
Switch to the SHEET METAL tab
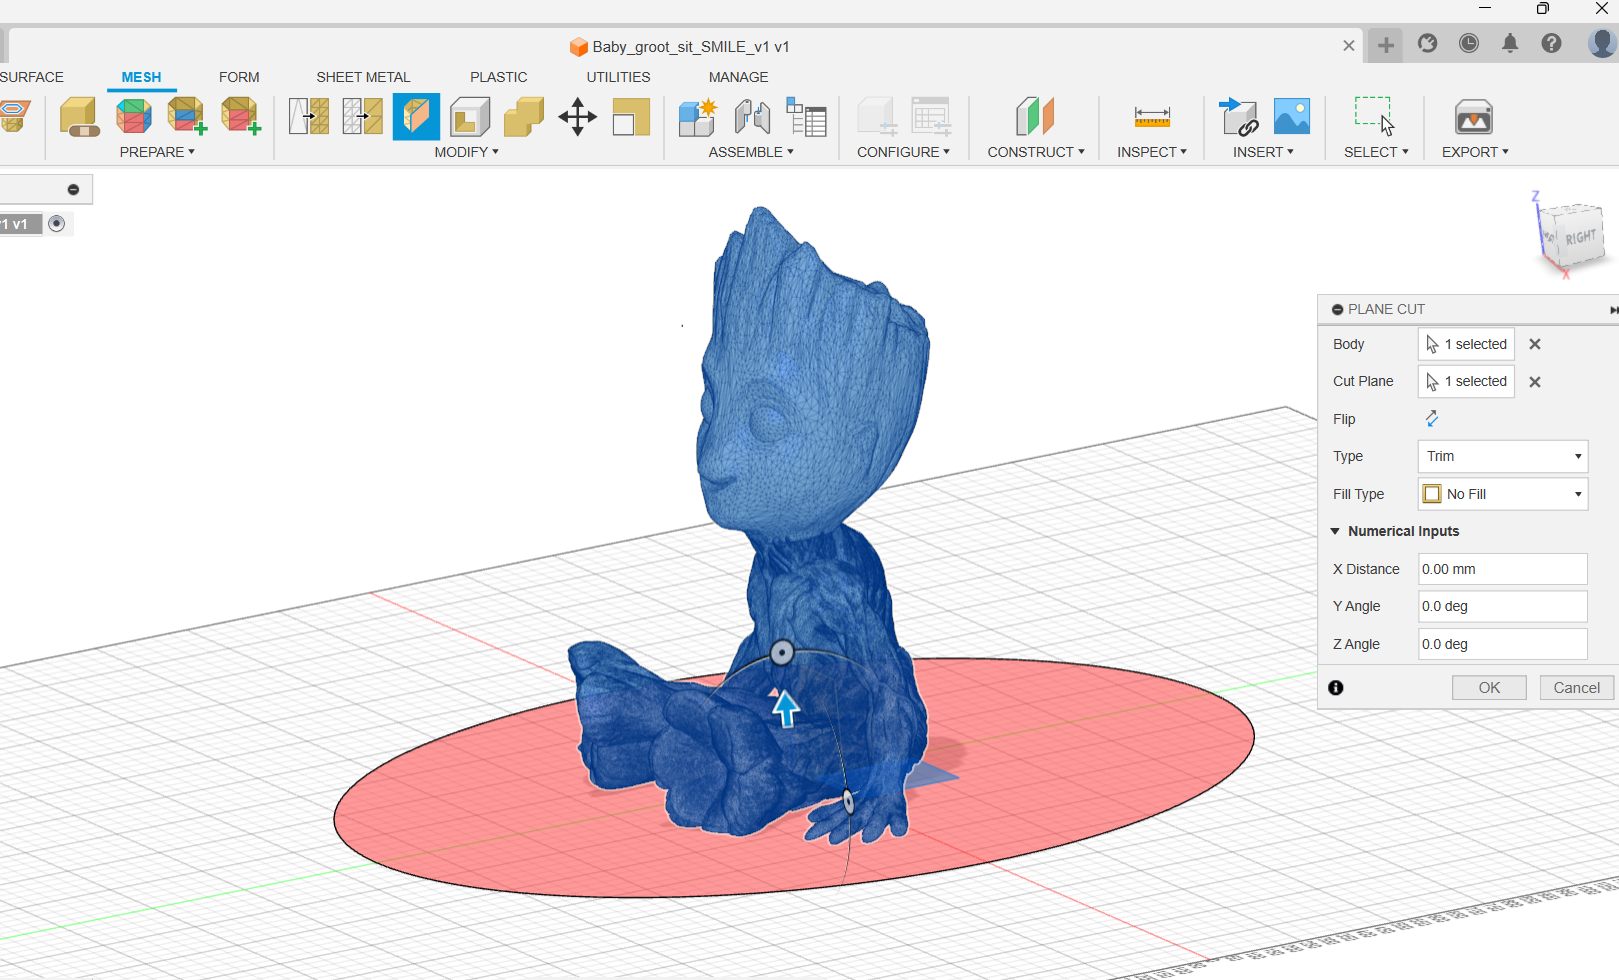click(363, 77)
